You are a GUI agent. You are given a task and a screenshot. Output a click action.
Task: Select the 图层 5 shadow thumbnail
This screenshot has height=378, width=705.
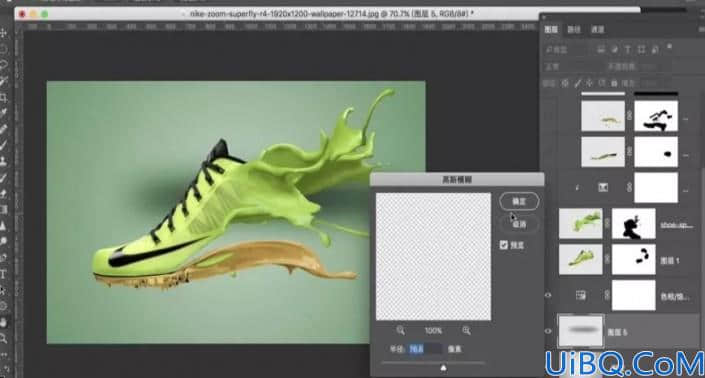tap(580, 331)
